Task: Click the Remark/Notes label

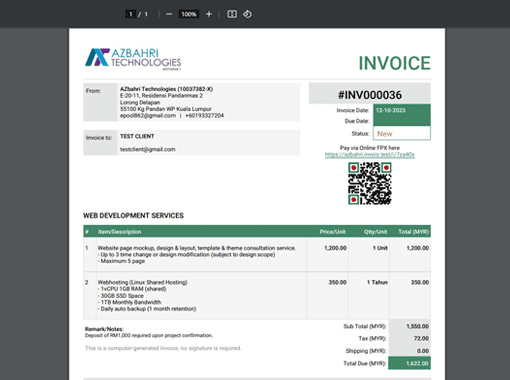Action: [104, 329]
